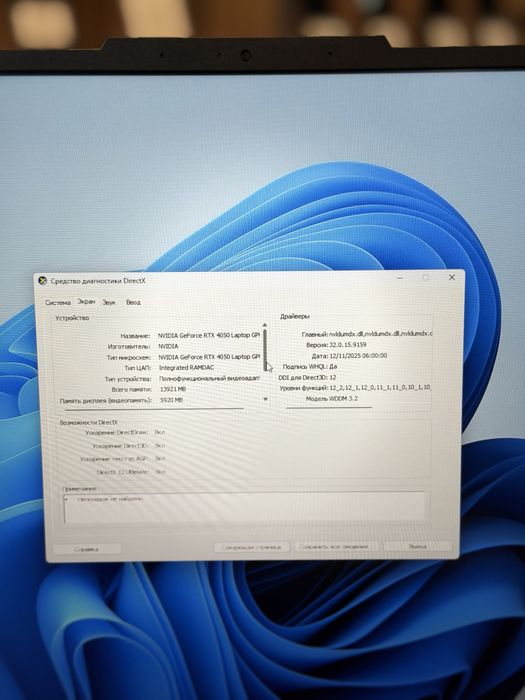Click the grayed maximize window button
This screenshot has height=700, width=525.
coord(425,278)
